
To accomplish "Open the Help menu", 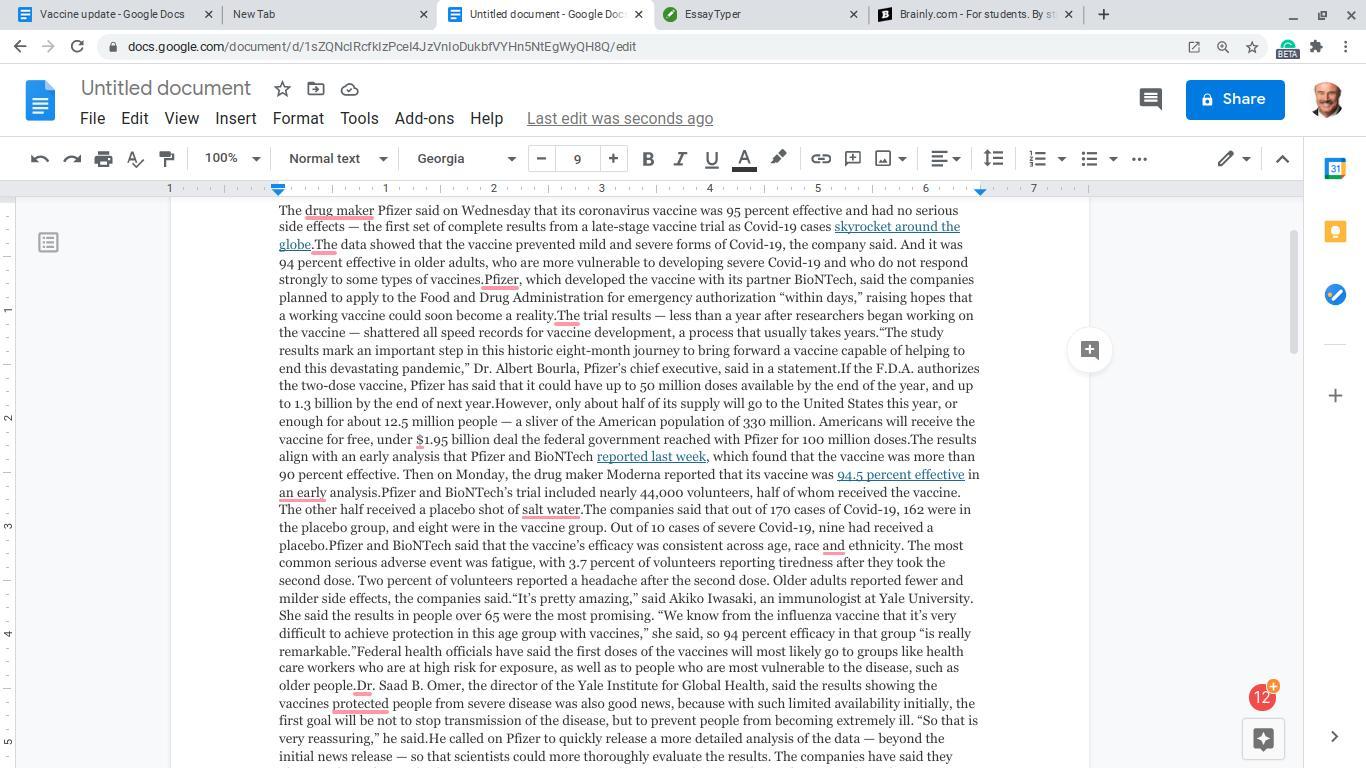I will pyautogui.click(x=487, y=118).
